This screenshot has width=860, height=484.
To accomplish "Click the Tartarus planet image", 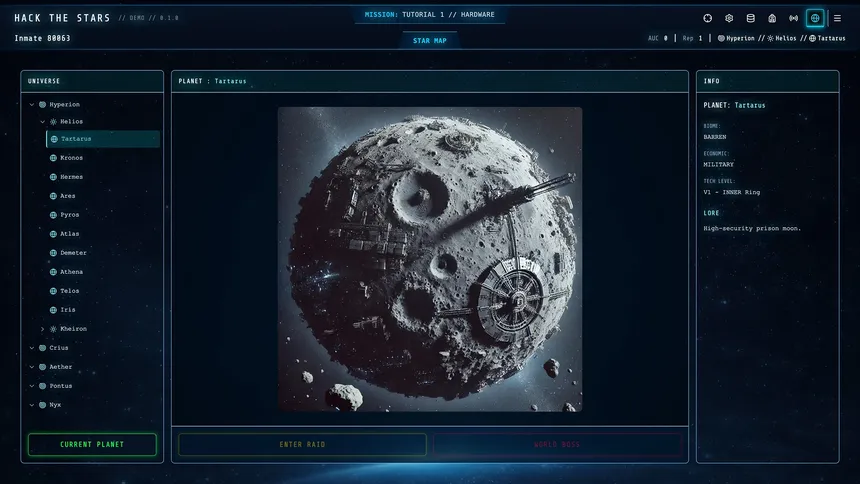I will 430,259.
